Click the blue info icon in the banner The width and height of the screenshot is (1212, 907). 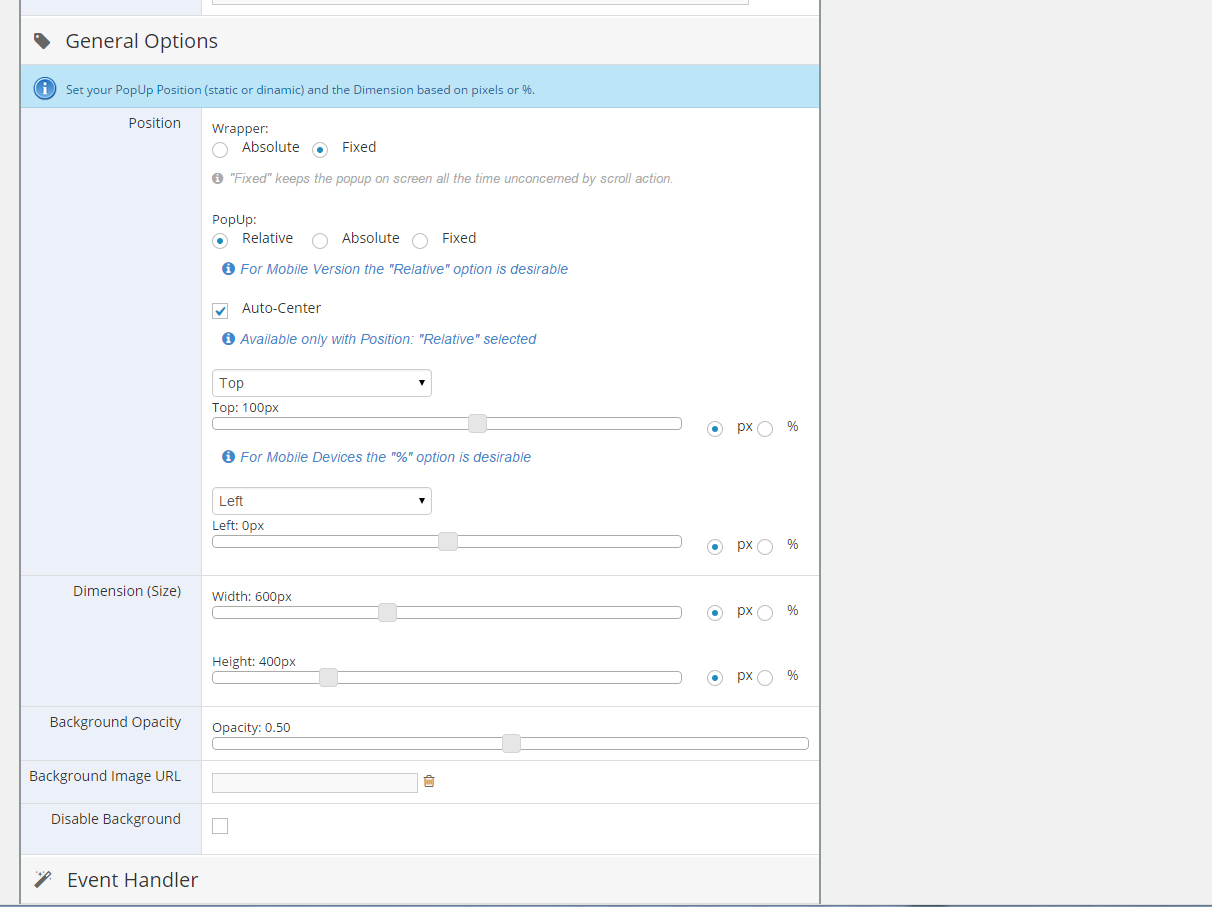[x=45, y=89]
